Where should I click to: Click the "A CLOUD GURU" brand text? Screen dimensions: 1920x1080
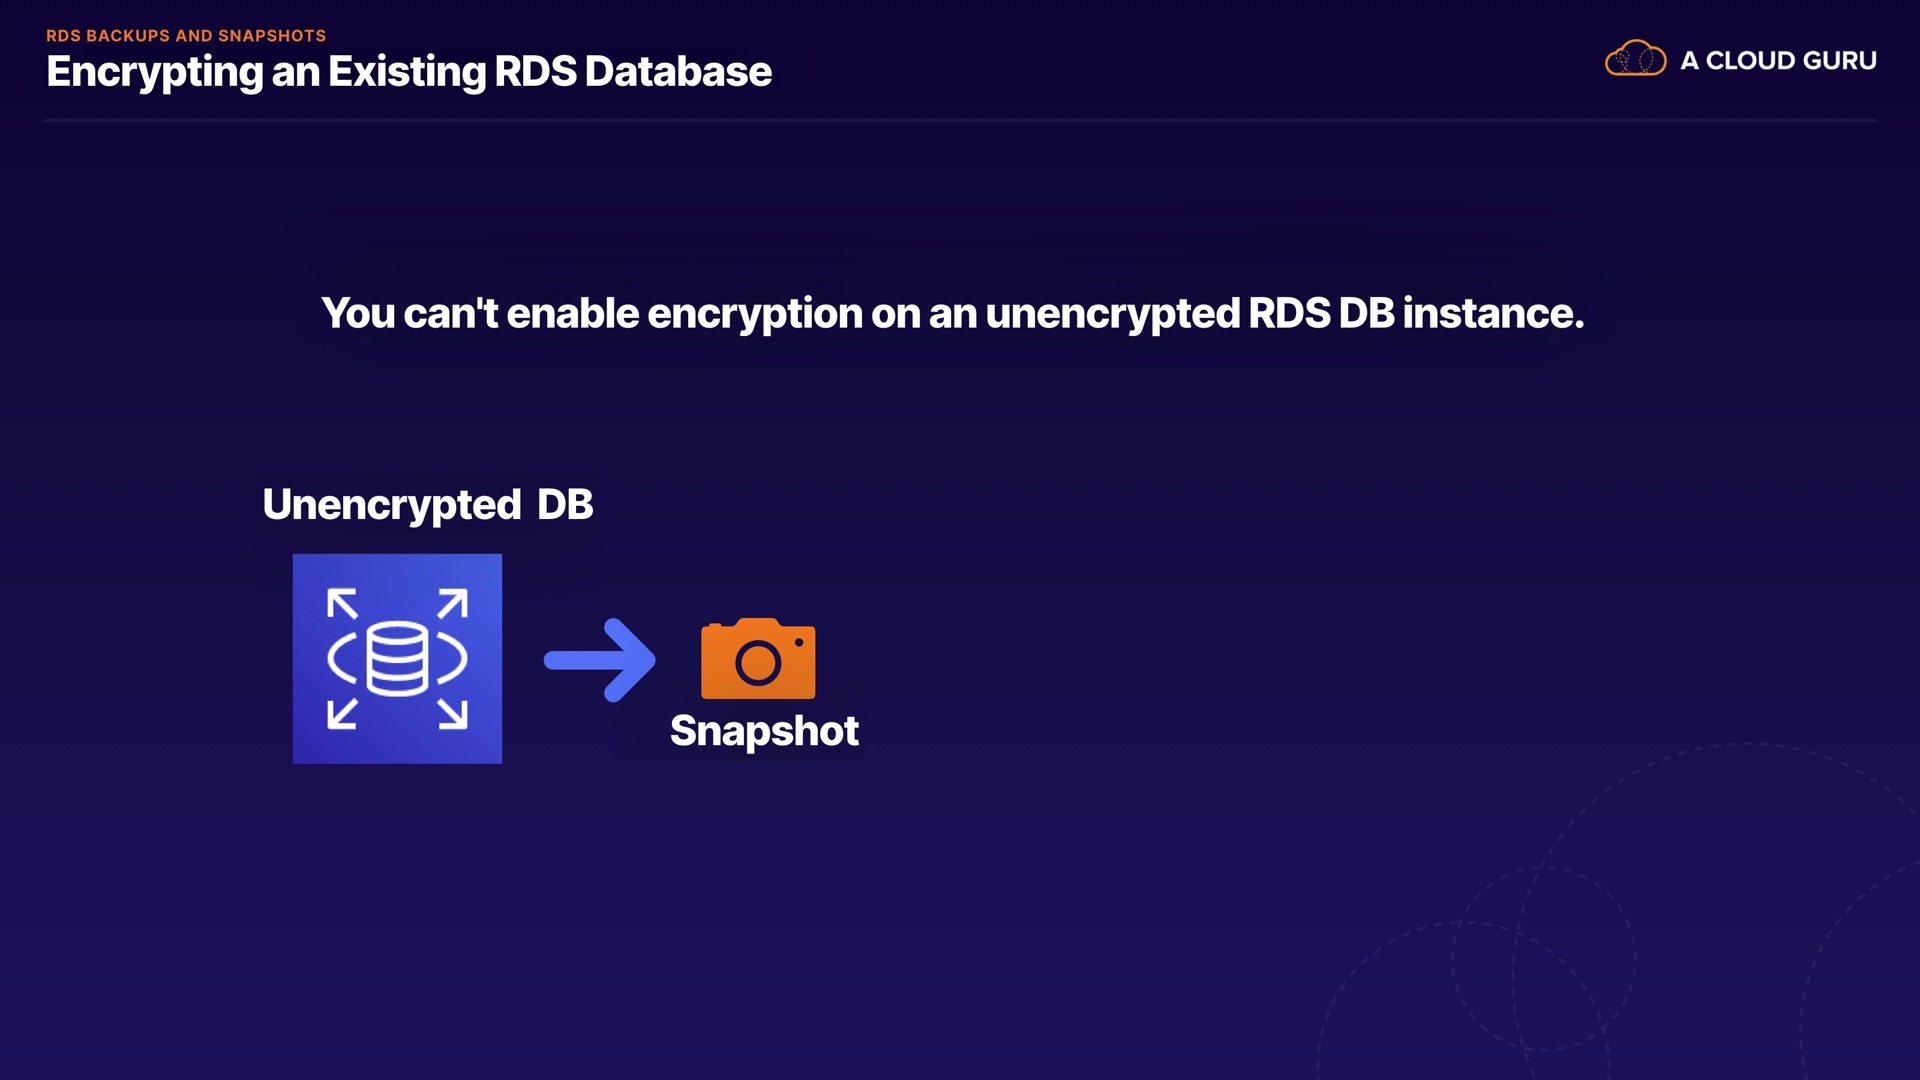(1778, 61)
